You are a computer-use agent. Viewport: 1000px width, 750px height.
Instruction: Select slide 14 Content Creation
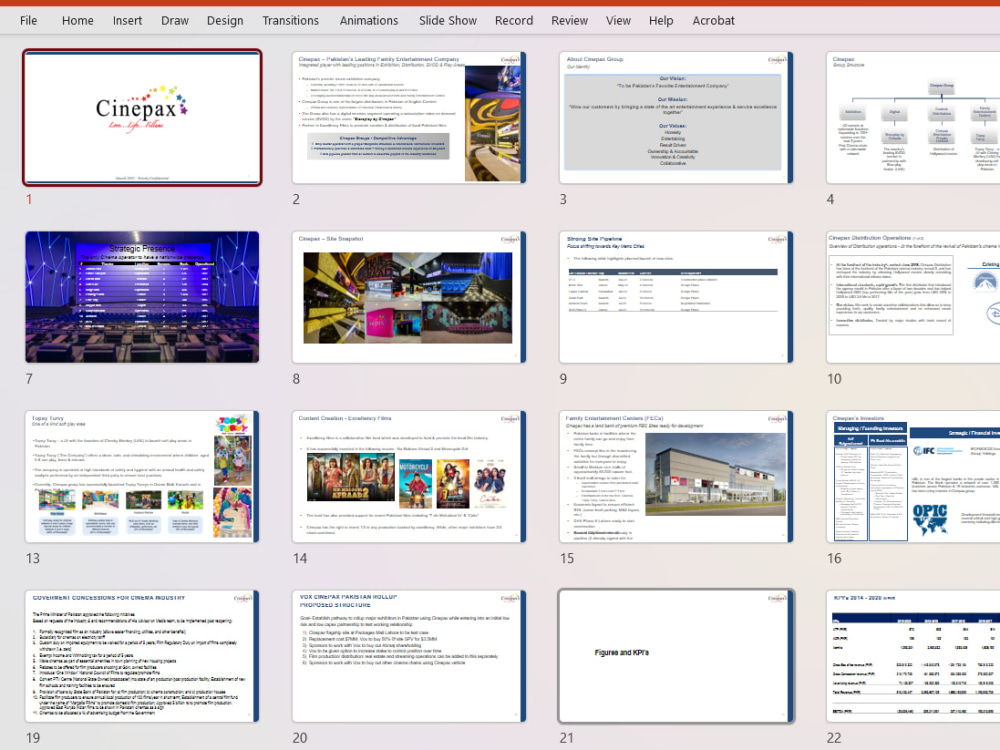coord(409,476)
